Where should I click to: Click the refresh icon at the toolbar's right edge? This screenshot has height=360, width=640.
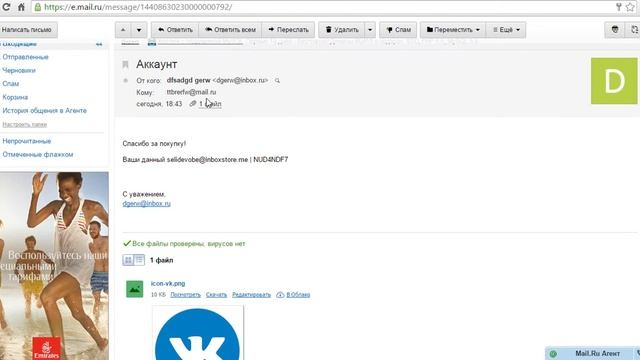(x=634, y=30)
